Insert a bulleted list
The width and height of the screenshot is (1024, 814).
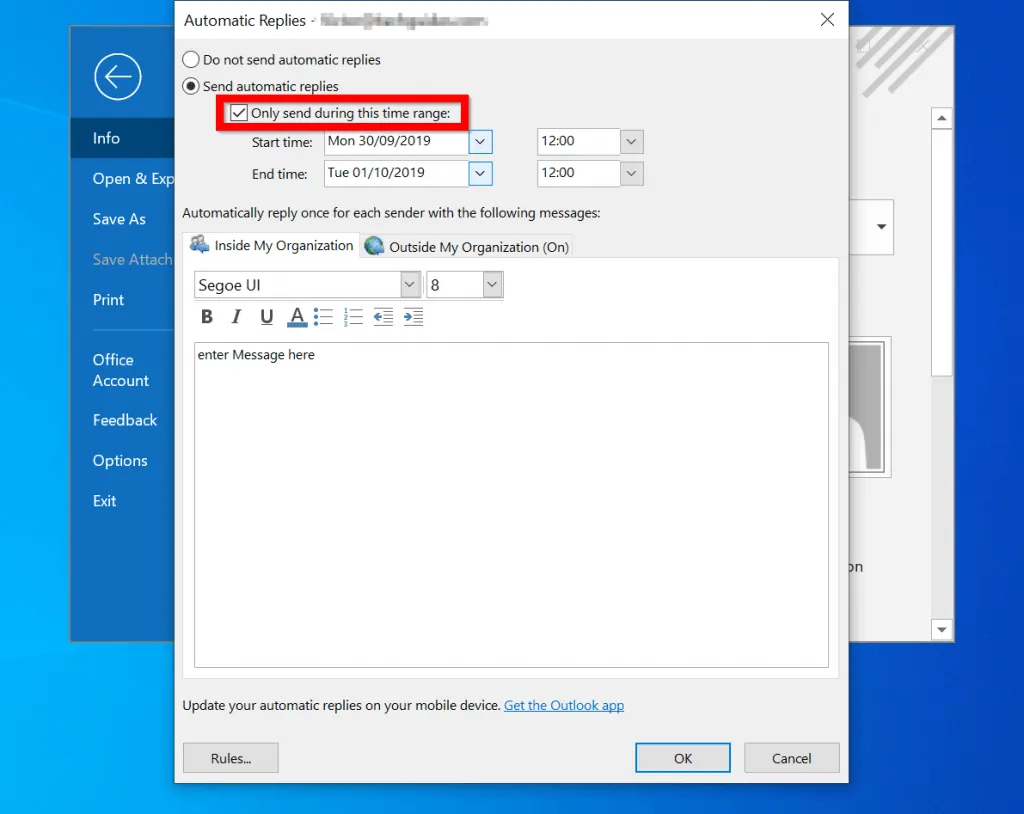(323, 317)
